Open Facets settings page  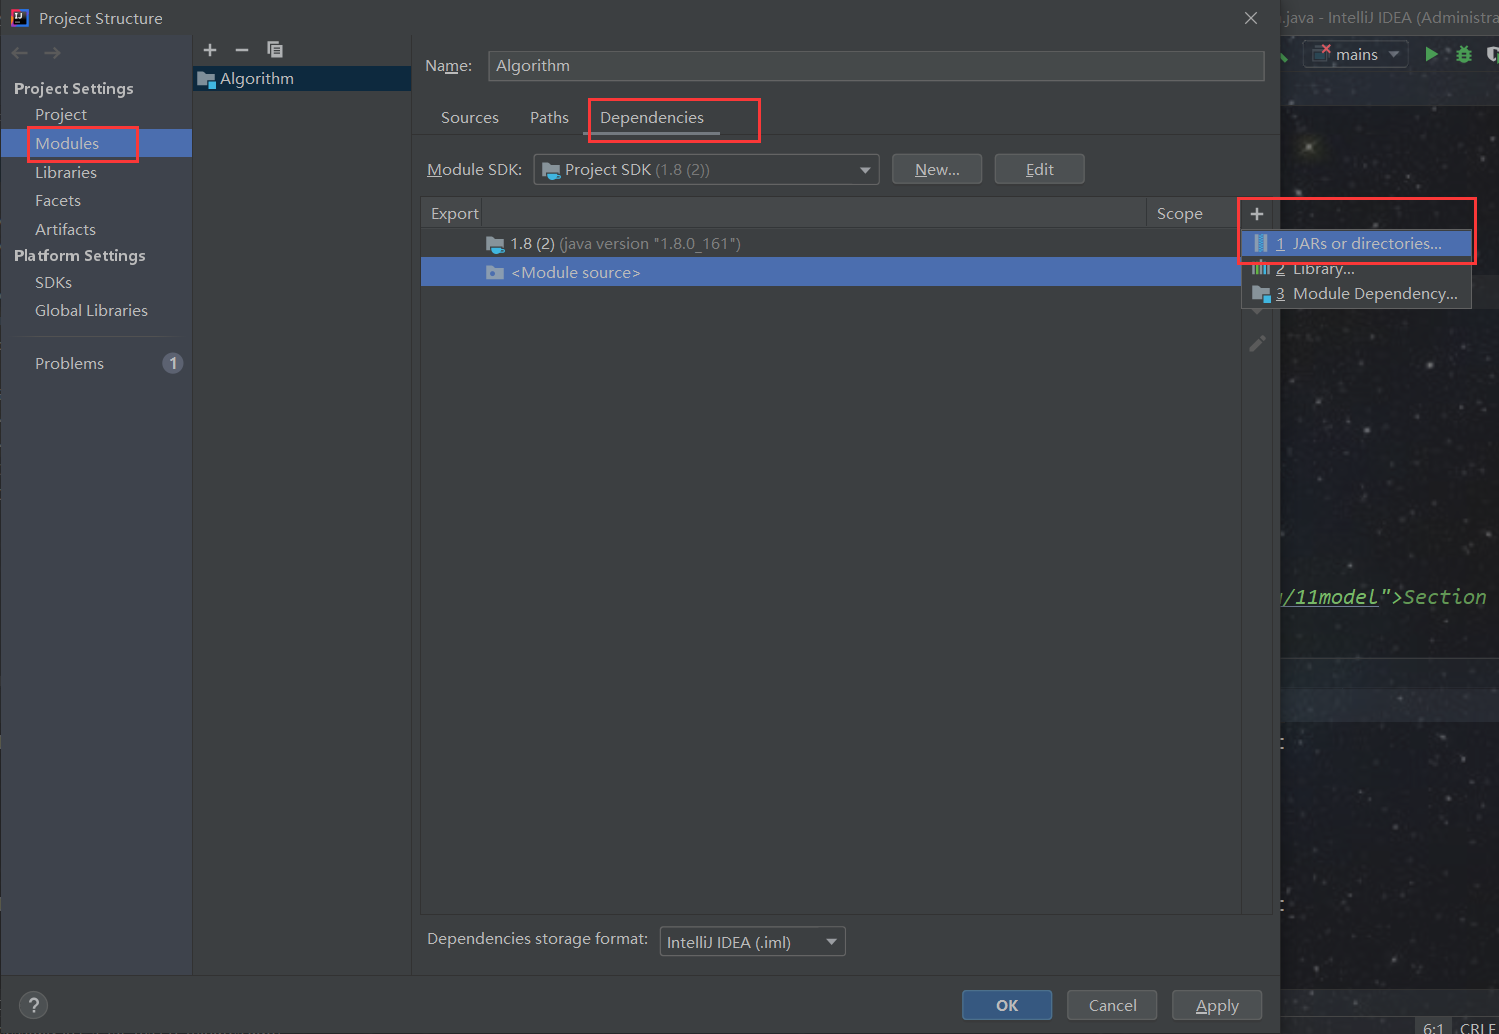[58, 201]
